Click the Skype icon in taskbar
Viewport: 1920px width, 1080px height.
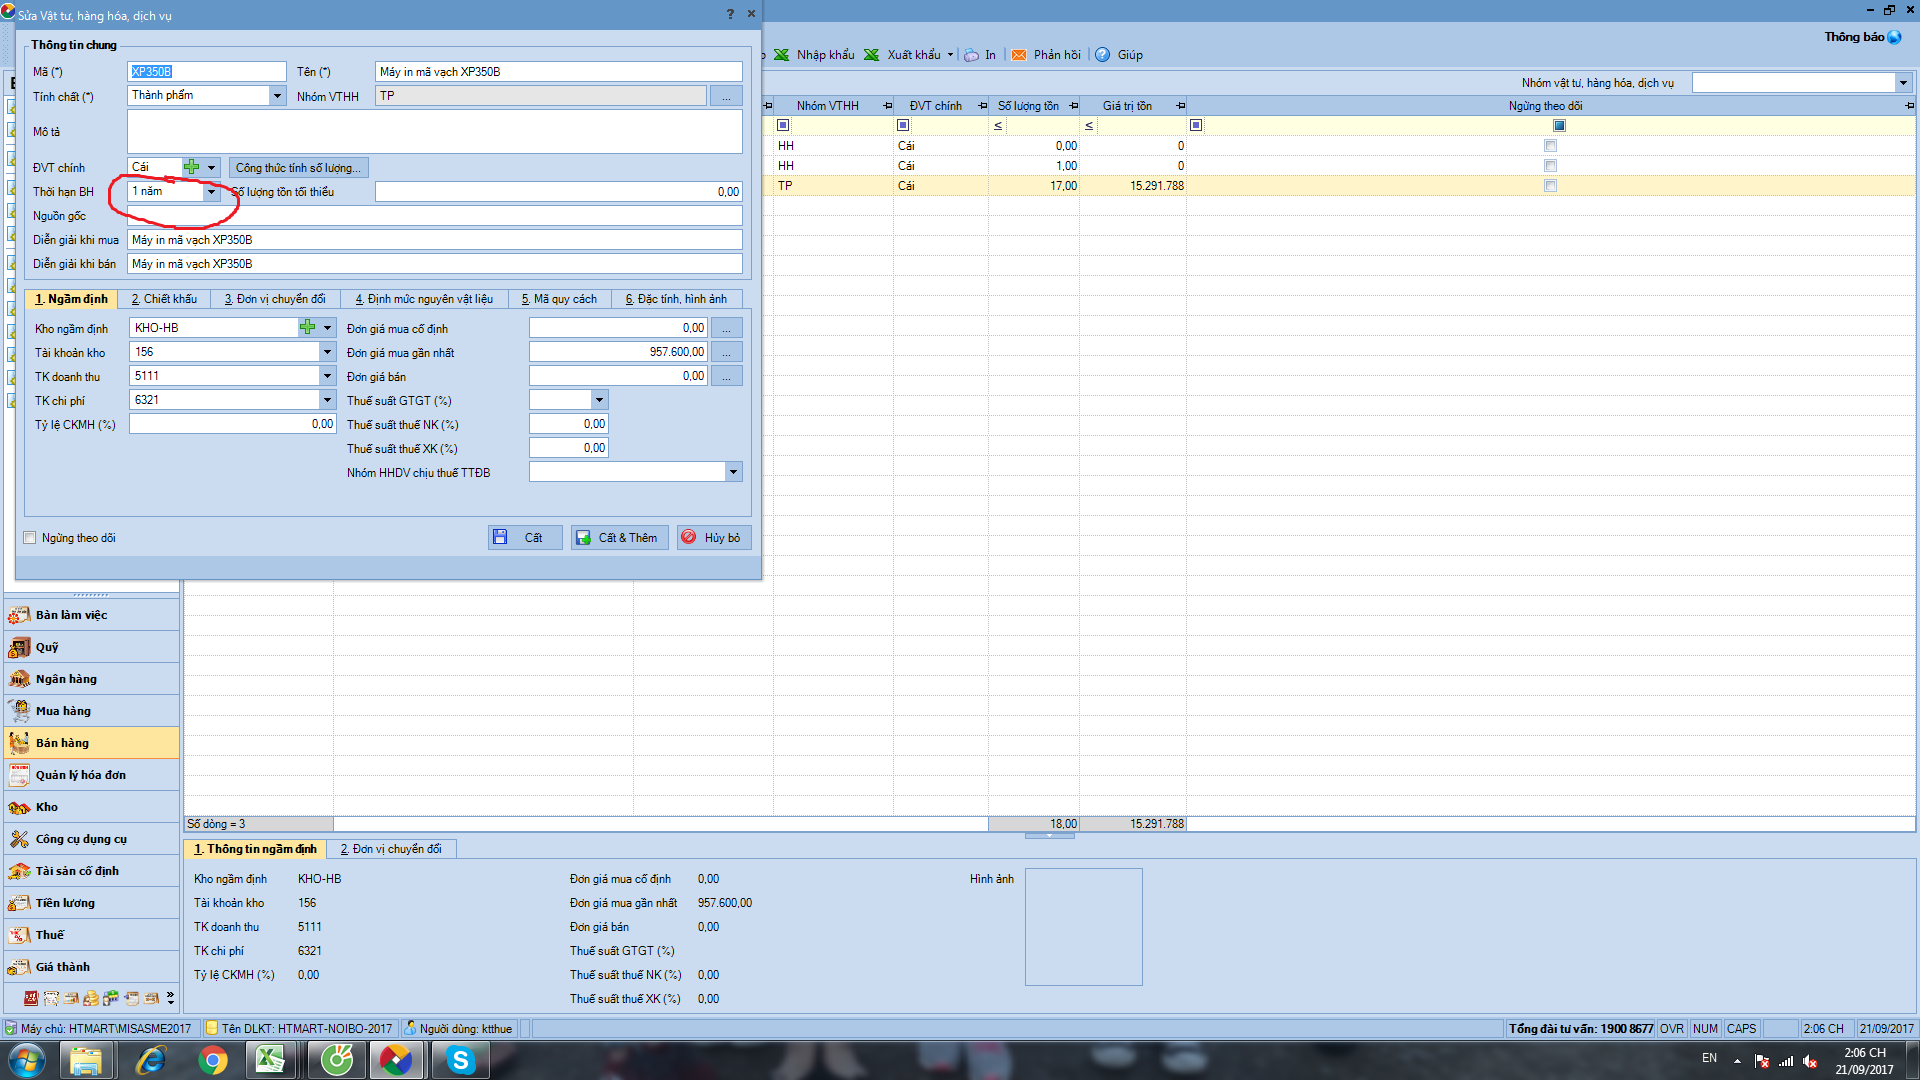tap(460, 1060)
